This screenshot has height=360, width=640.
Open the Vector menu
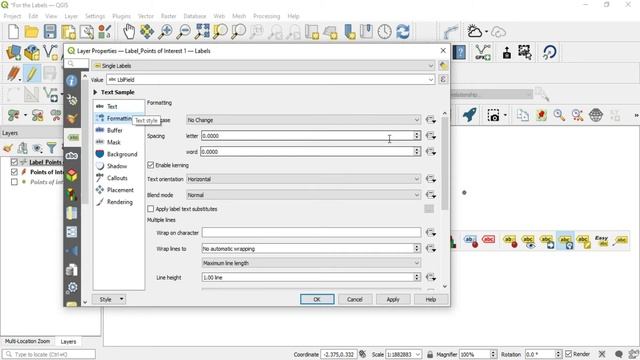coord(146,16)
